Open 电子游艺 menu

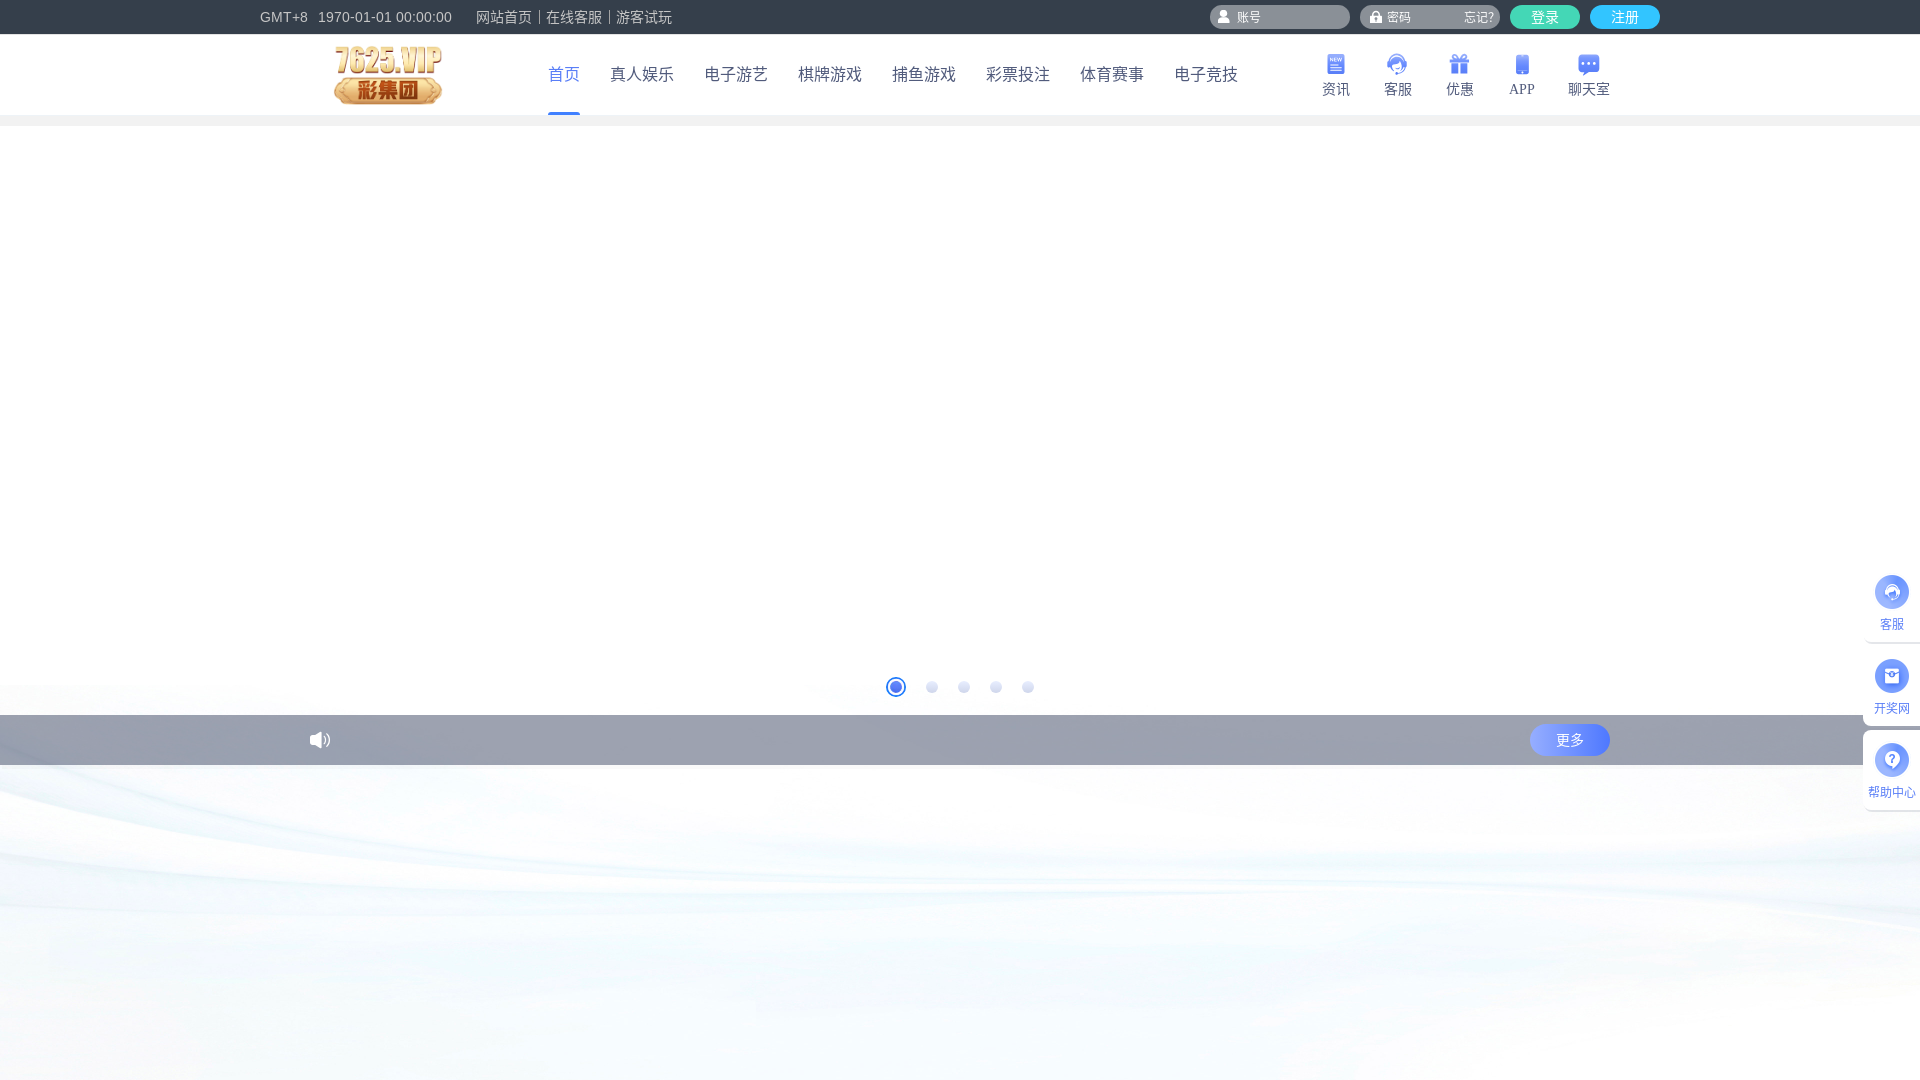[x=736, y=75]
